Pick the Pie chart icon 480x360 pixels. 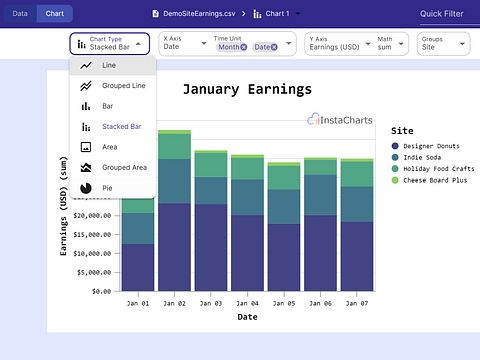coord(86,188)
